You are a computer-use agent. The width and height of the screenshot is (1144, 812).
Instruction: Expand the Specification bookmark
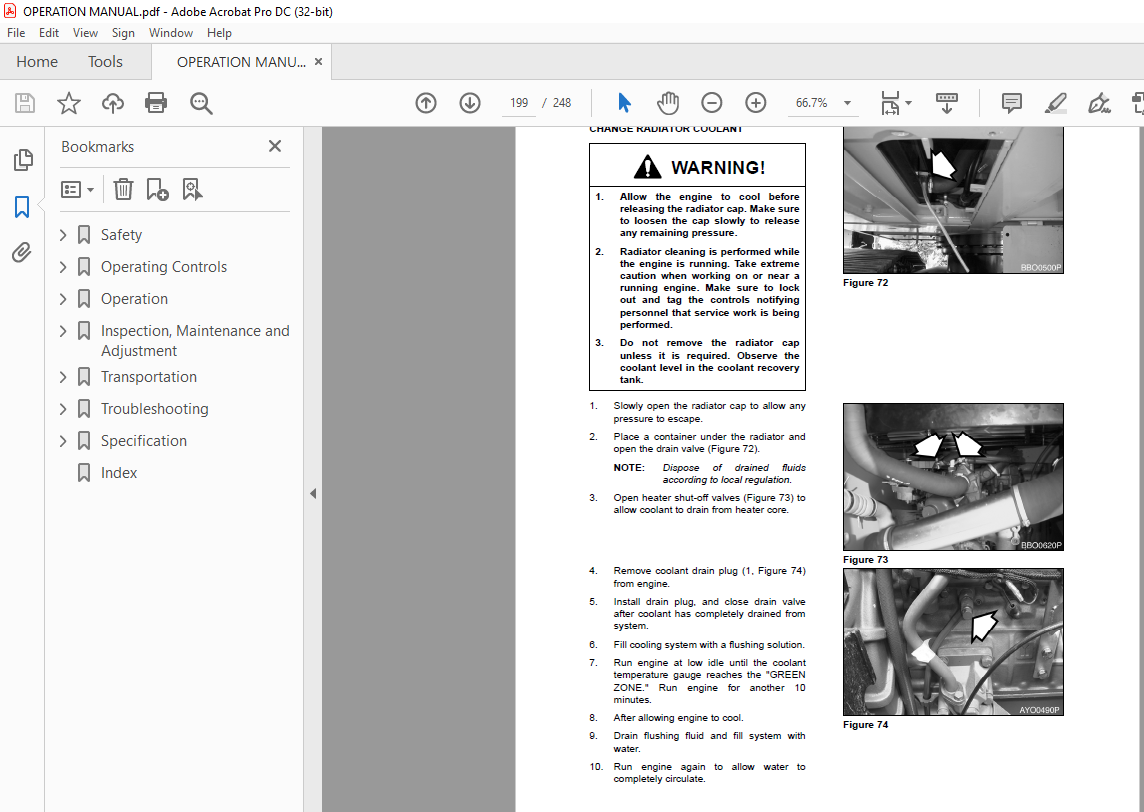tap(63, 441)
